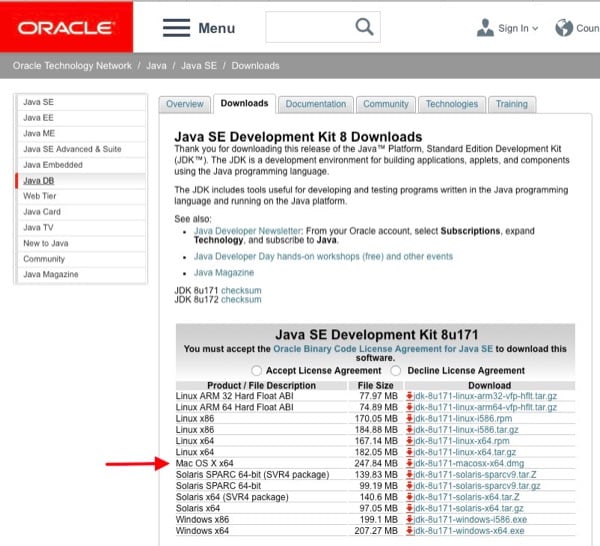
Task: Switch to the Documentation tab
Action: coord(316,104)
